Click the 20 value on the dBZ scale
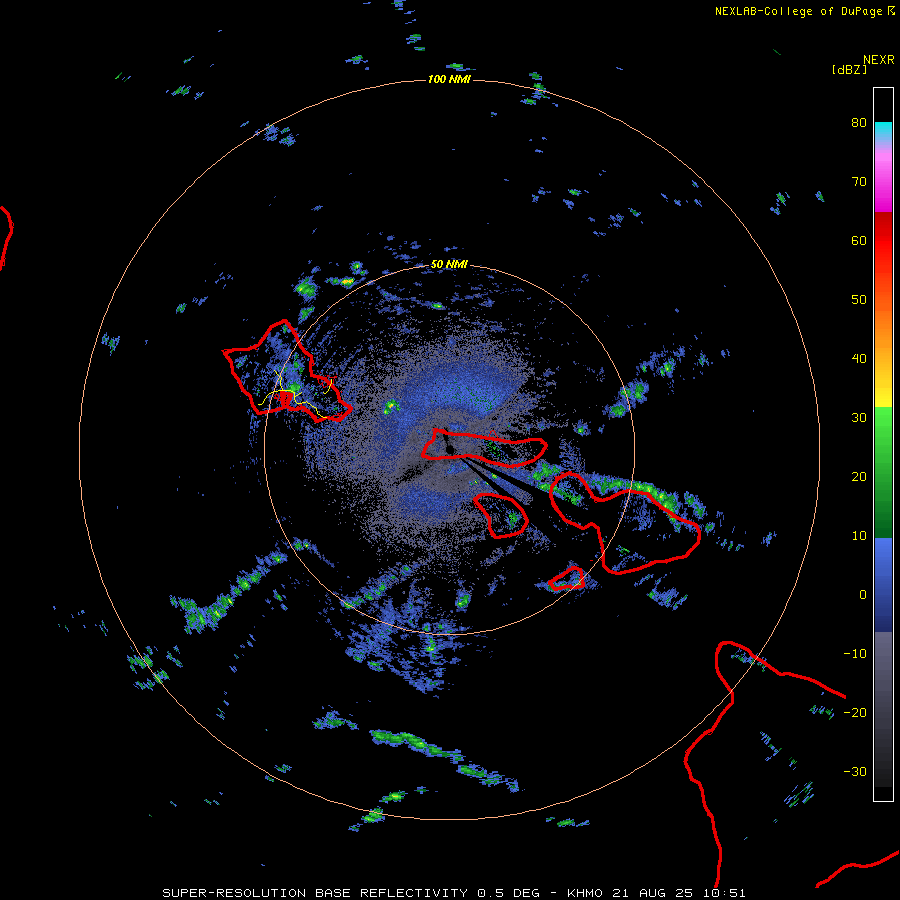 [x=859, y=476]
